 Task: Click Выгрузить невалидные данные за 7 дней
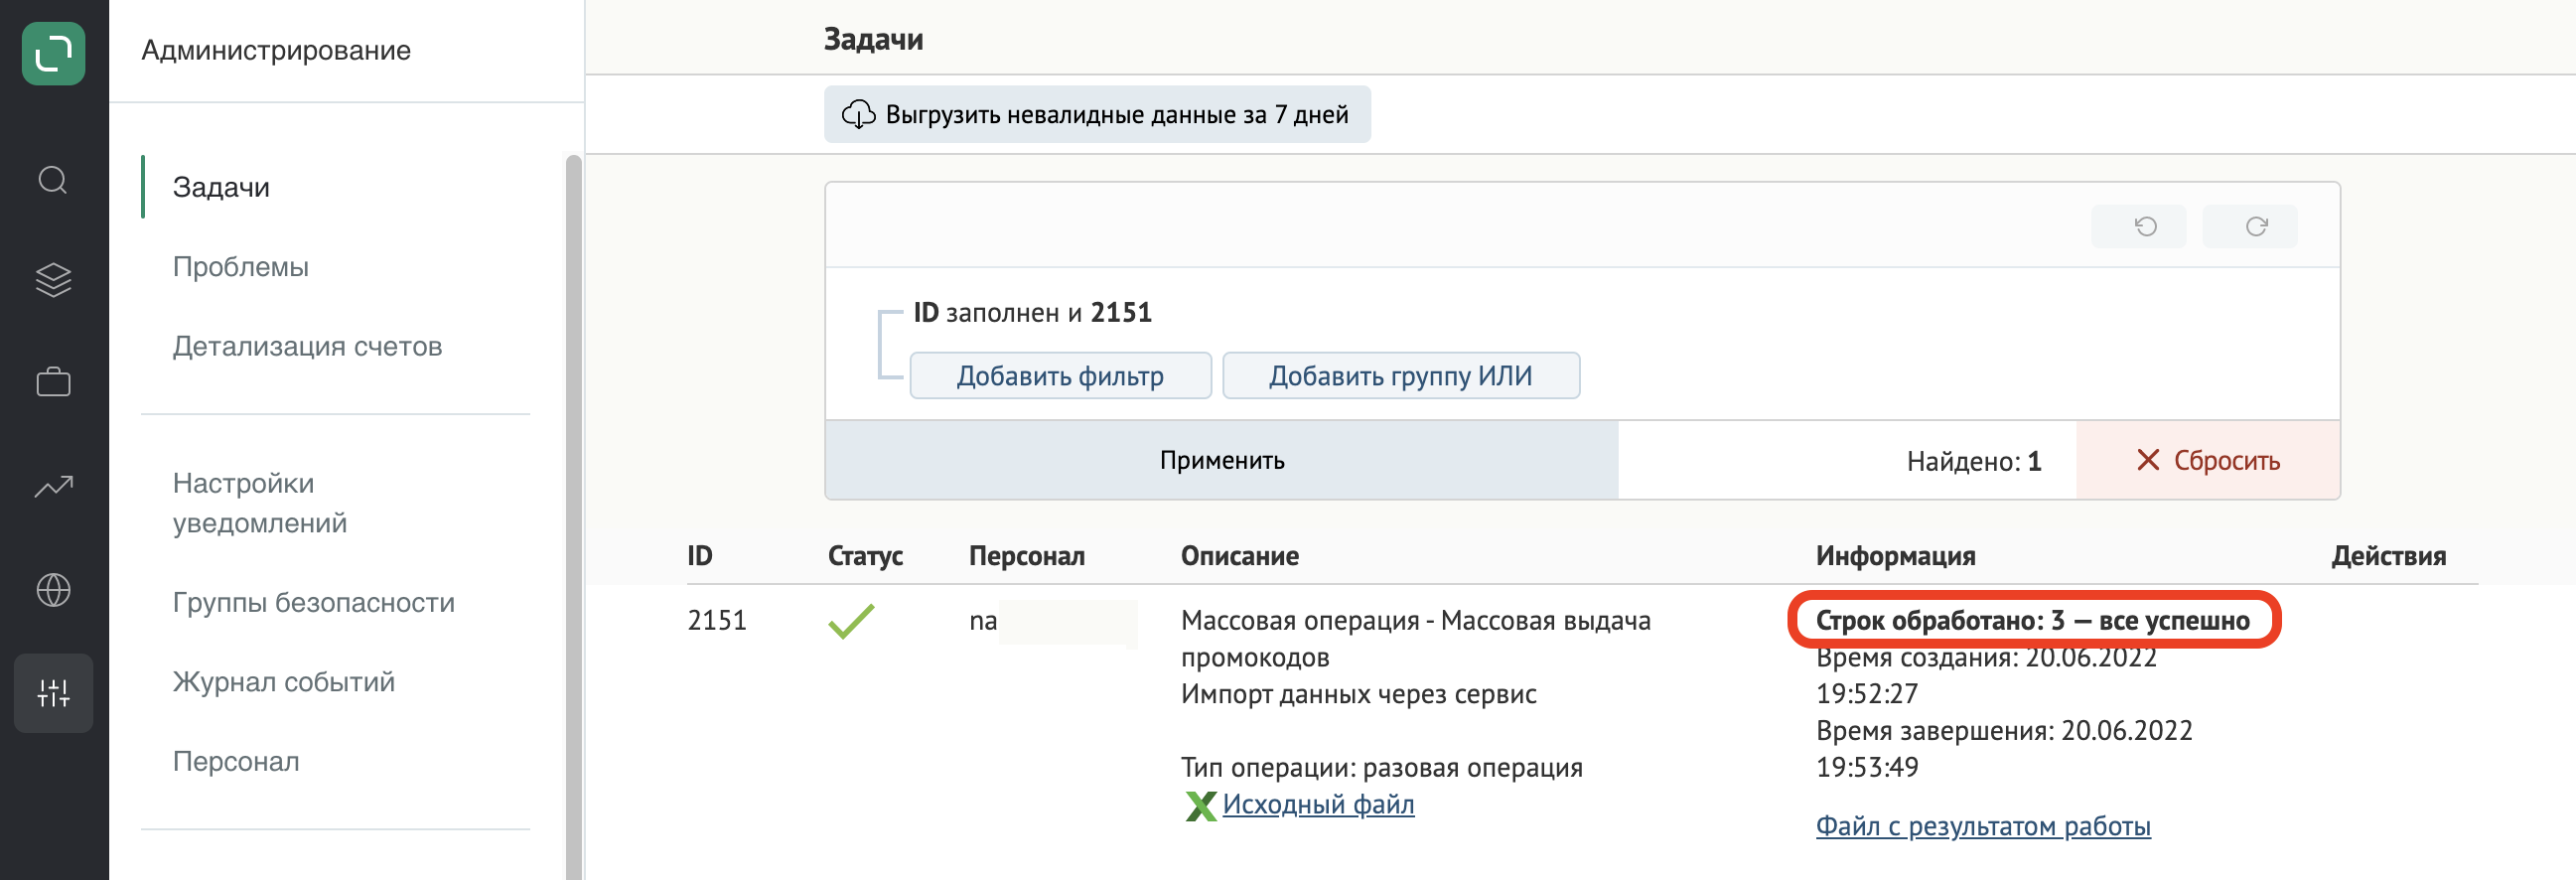pyautogui.click(x=1097, y=114)
